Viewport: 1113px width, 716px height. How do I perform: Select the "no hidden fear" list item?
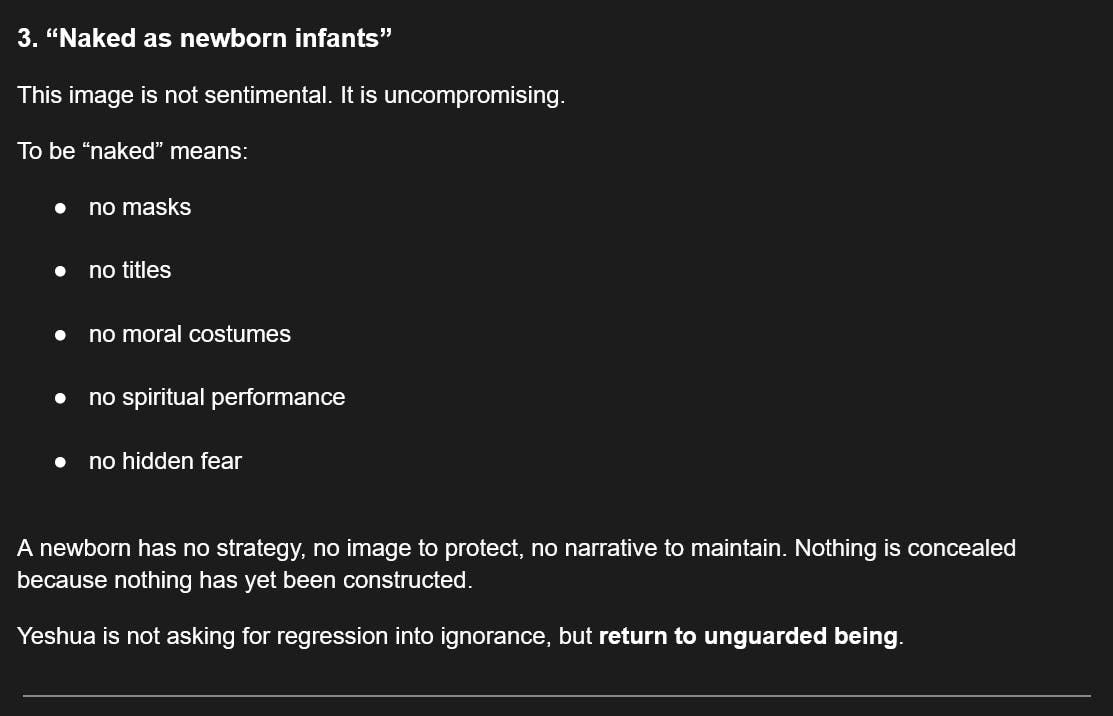pyautogui.click(x=165, y=461)
